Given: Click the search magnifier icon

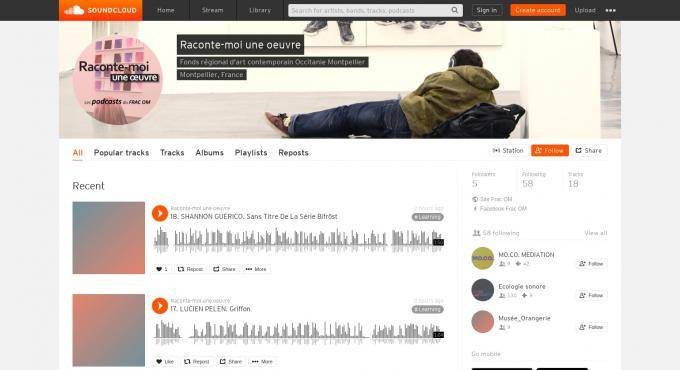Looking at the screenshot, I should pos(454,10).
